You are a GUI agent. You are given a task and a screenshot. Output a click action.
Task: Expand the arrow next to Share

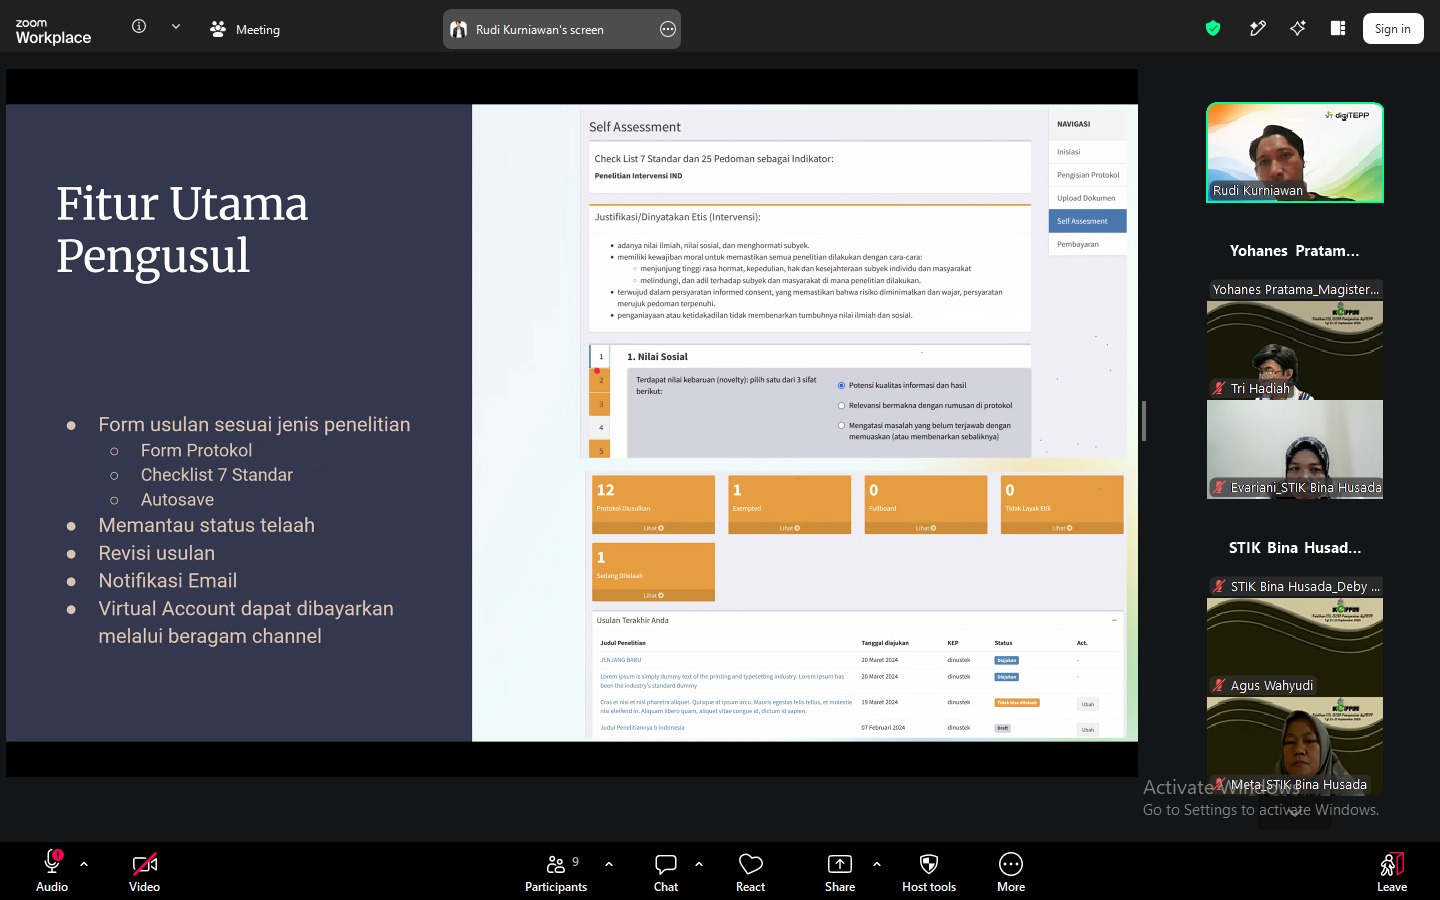pos(877,863)
